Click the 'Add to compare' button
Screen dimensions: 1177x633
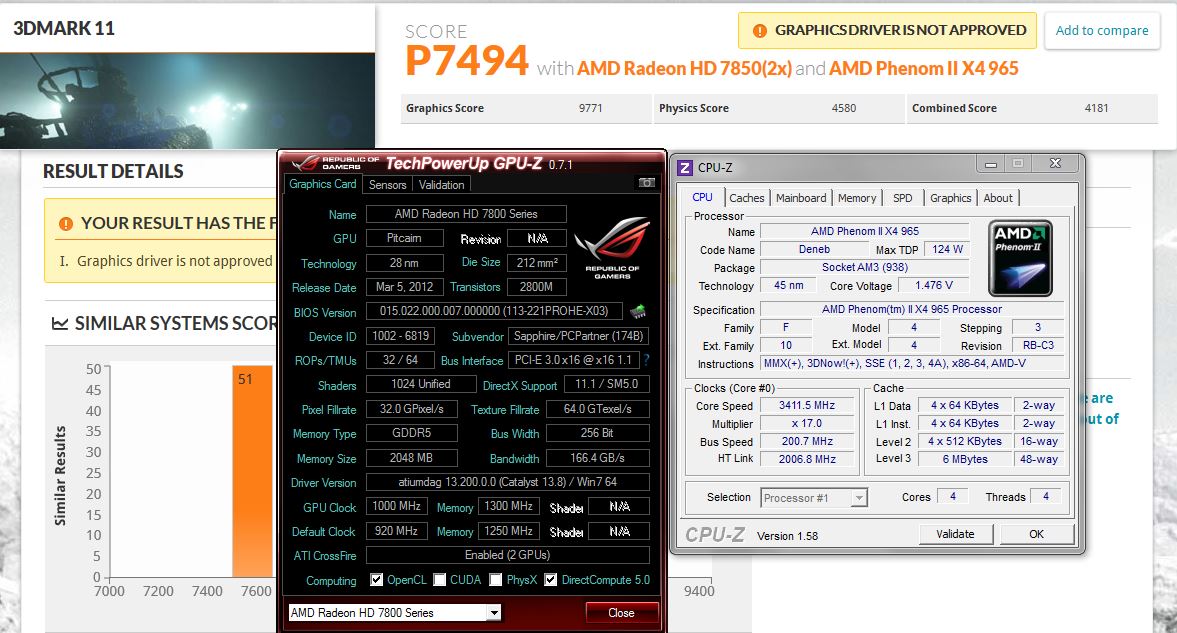pos(1102,31)
